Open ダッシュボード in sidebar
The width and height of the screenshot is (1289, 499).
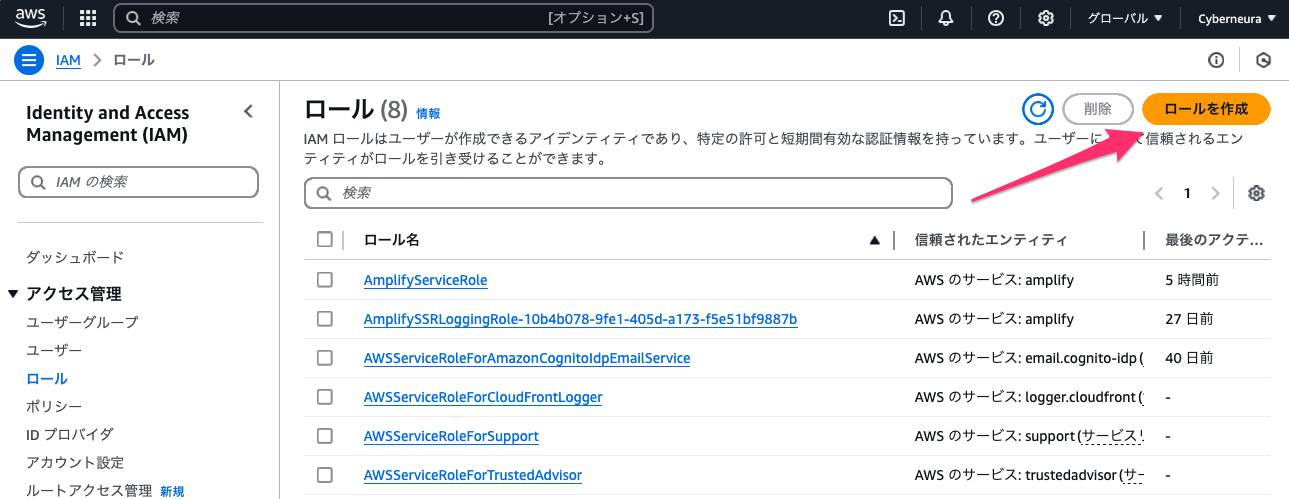click(75, 258)
